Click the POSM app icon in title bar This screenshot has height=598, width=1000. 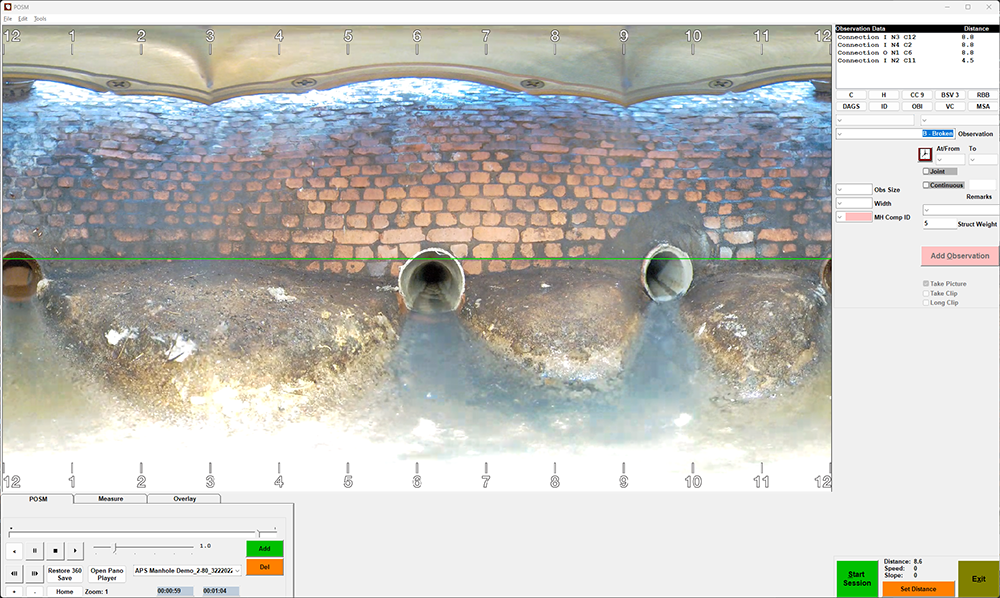8,6
